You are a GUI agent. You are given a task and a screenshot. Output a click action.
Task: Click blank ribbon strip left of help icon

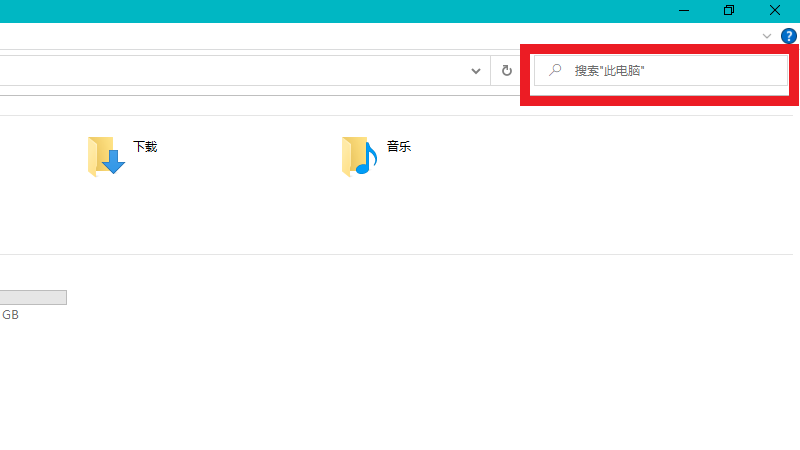click(400, 36)
